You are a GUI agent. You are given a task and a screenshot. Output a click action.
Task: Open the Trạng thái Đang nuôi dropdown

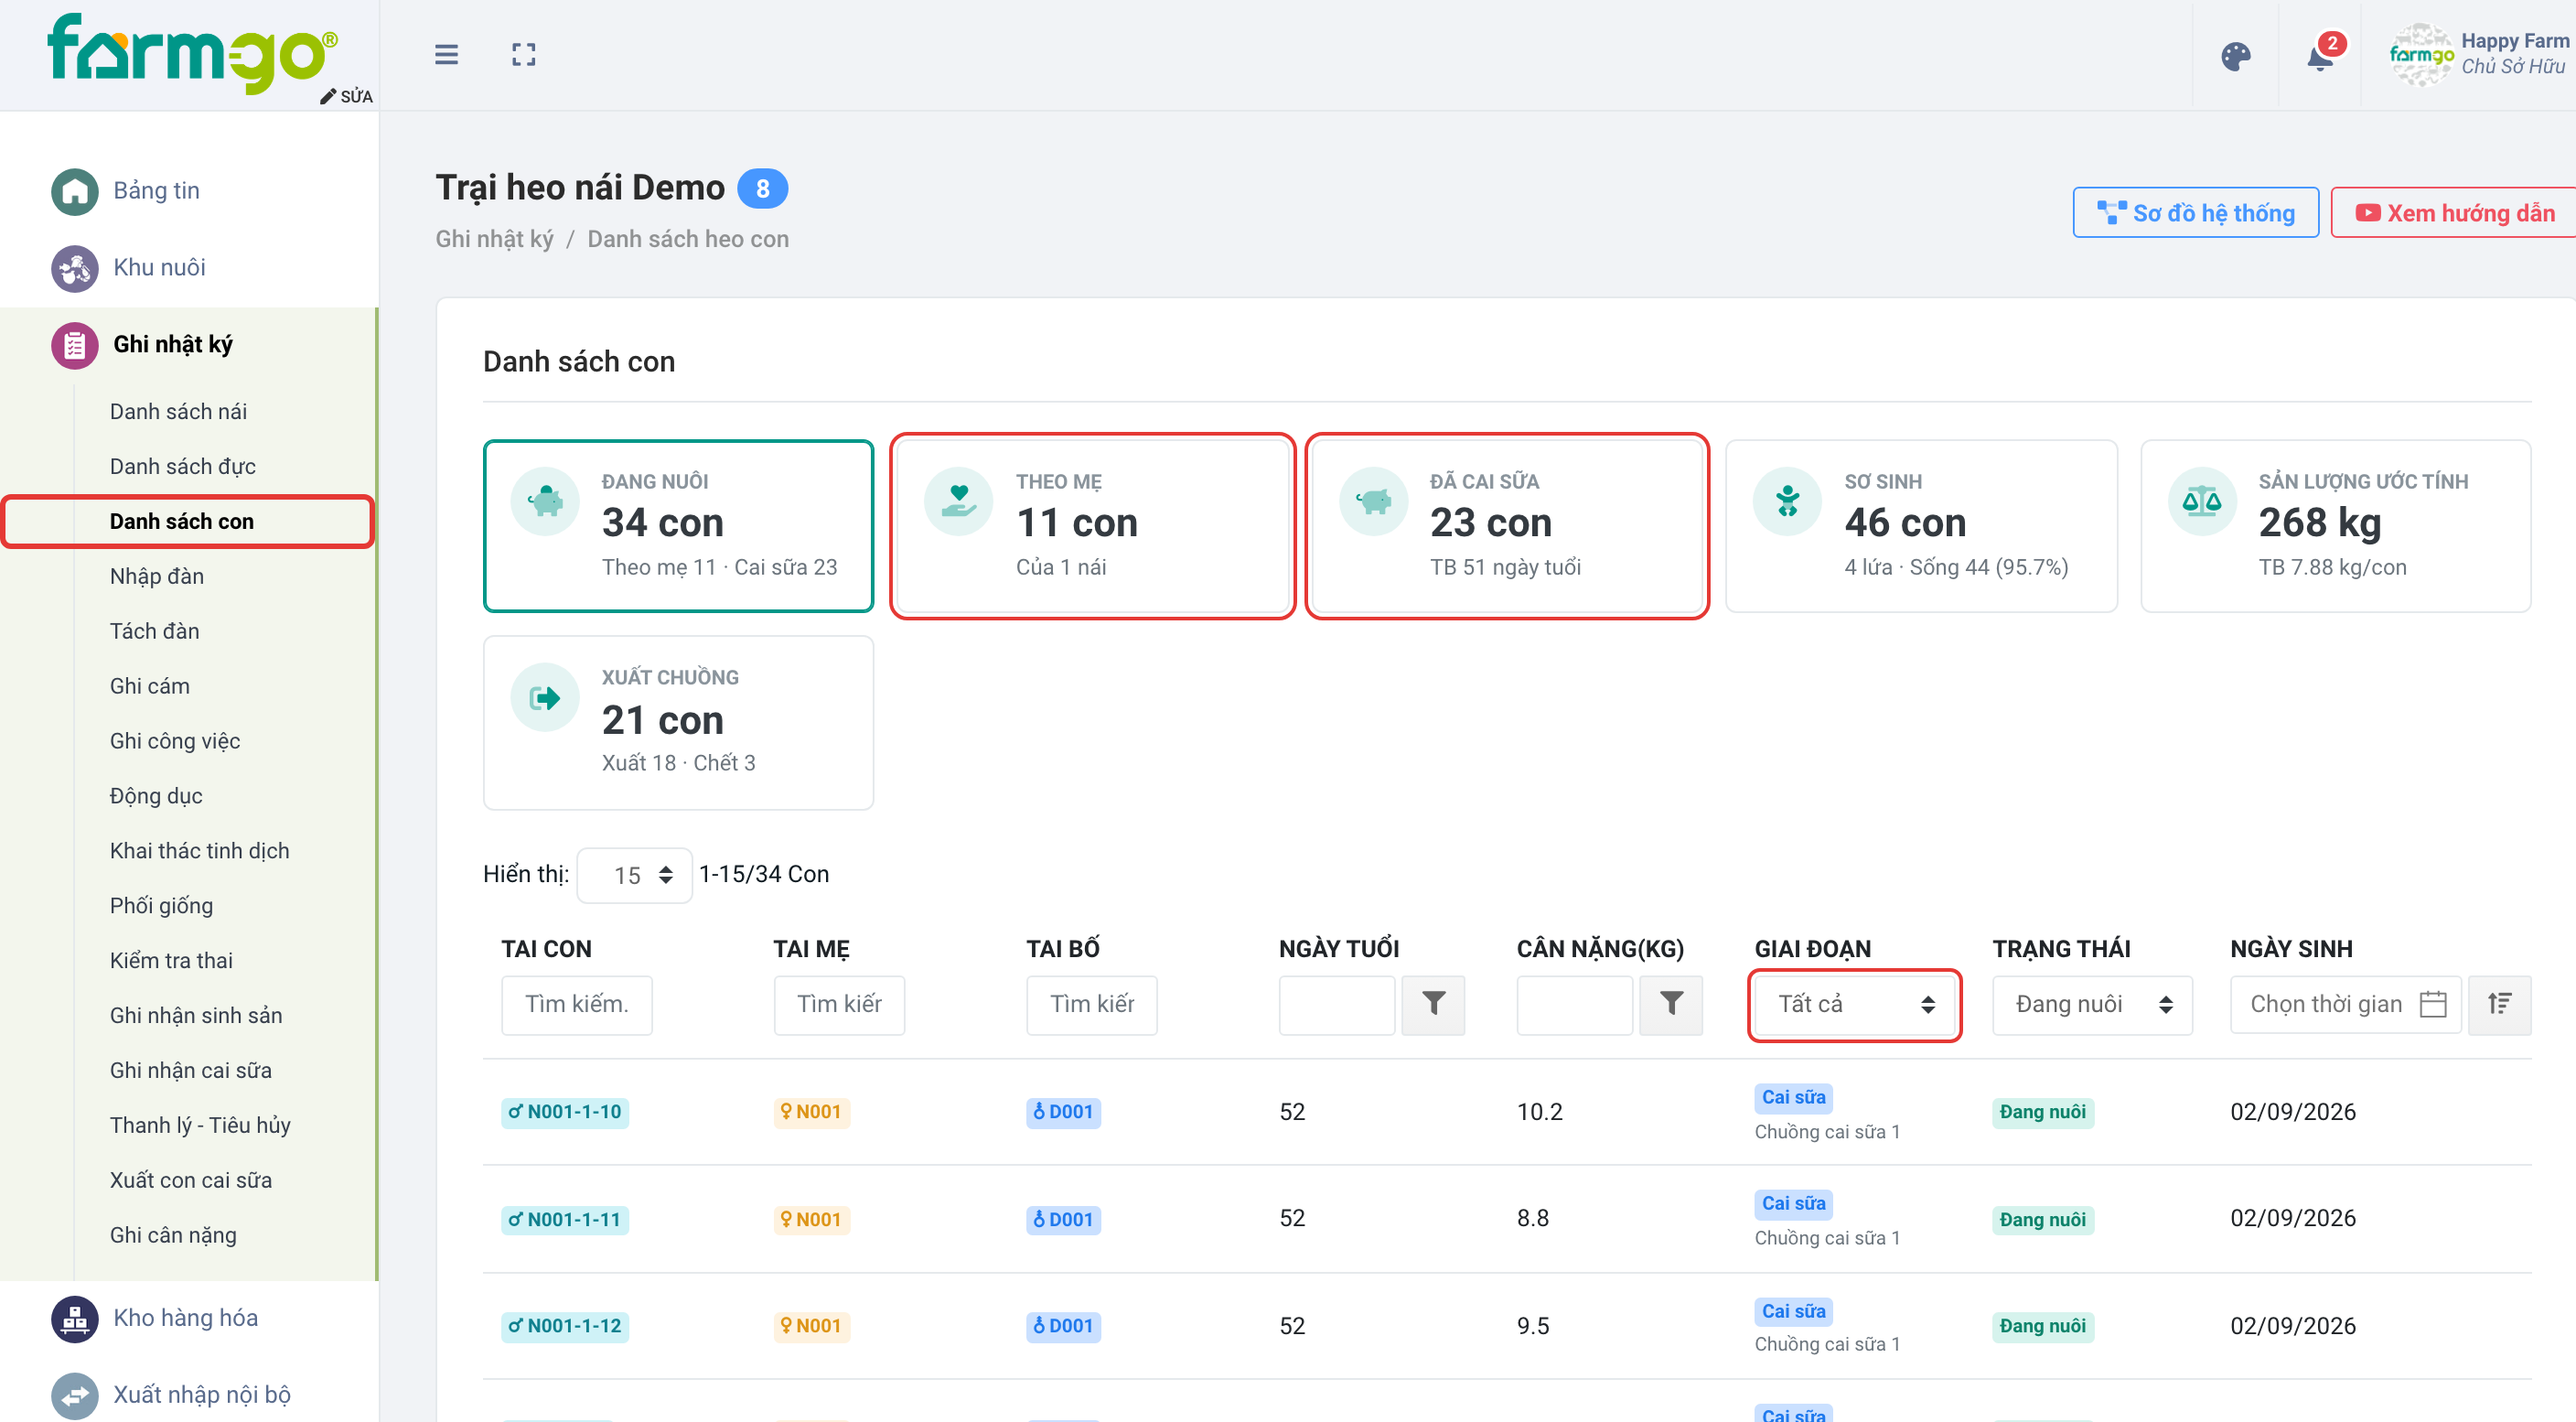pyautogui.click(x=2092, y=1004)
